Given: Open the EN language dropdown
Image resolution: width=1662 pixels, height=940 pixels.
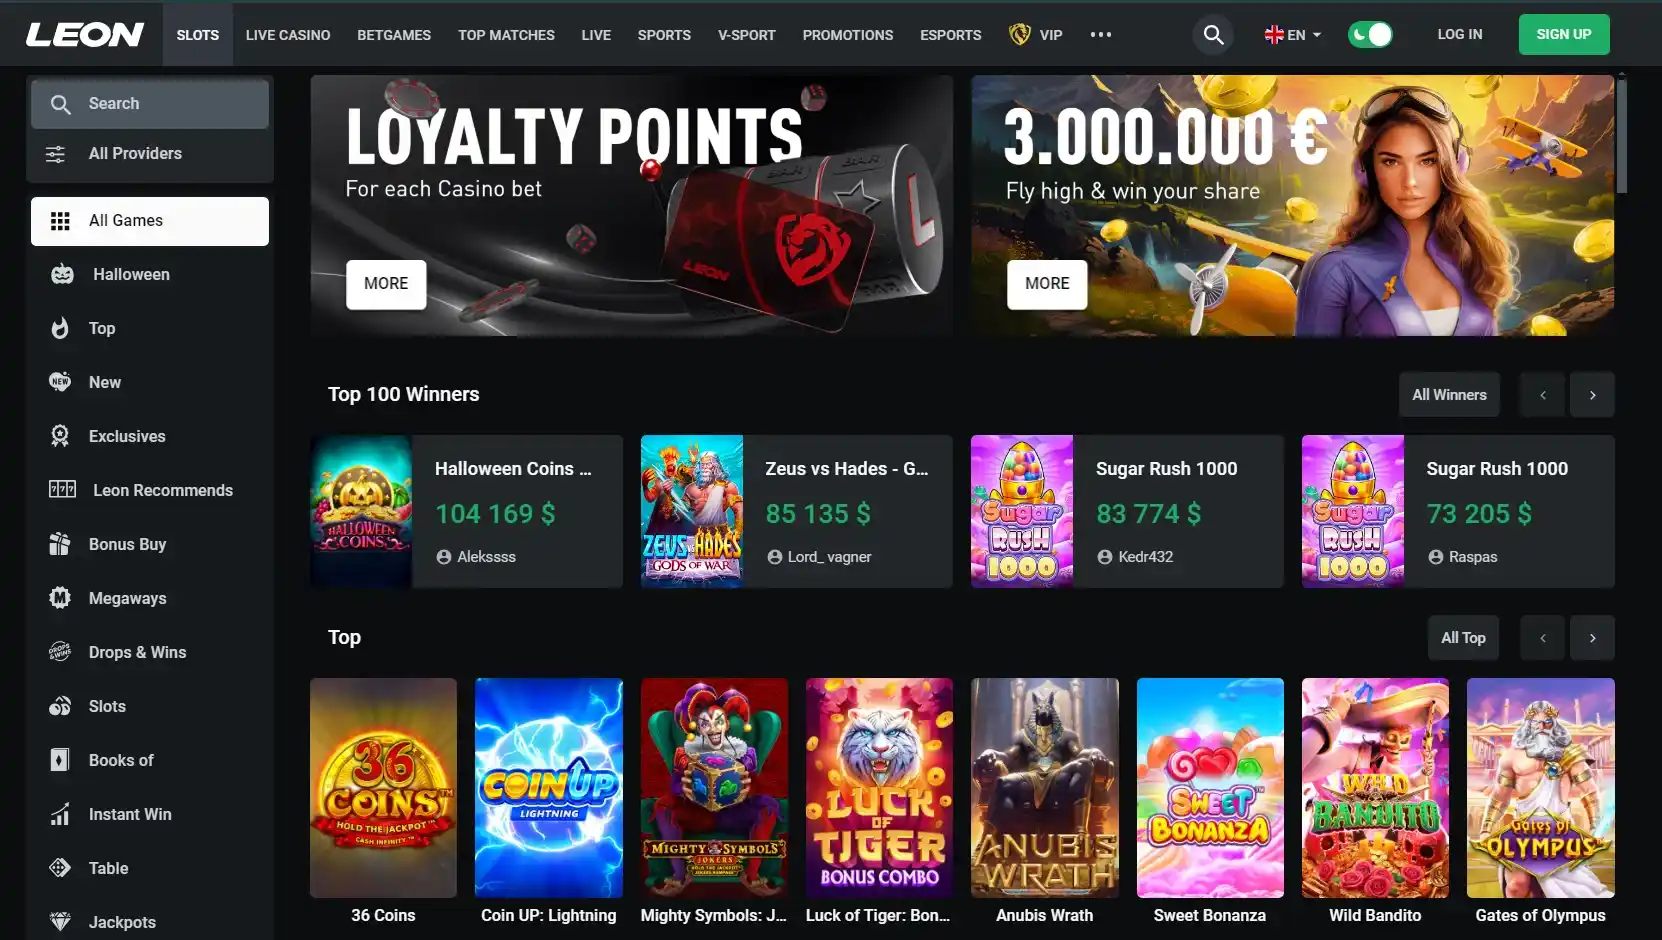Looking at the screenshot, I should pos(1293,35).
